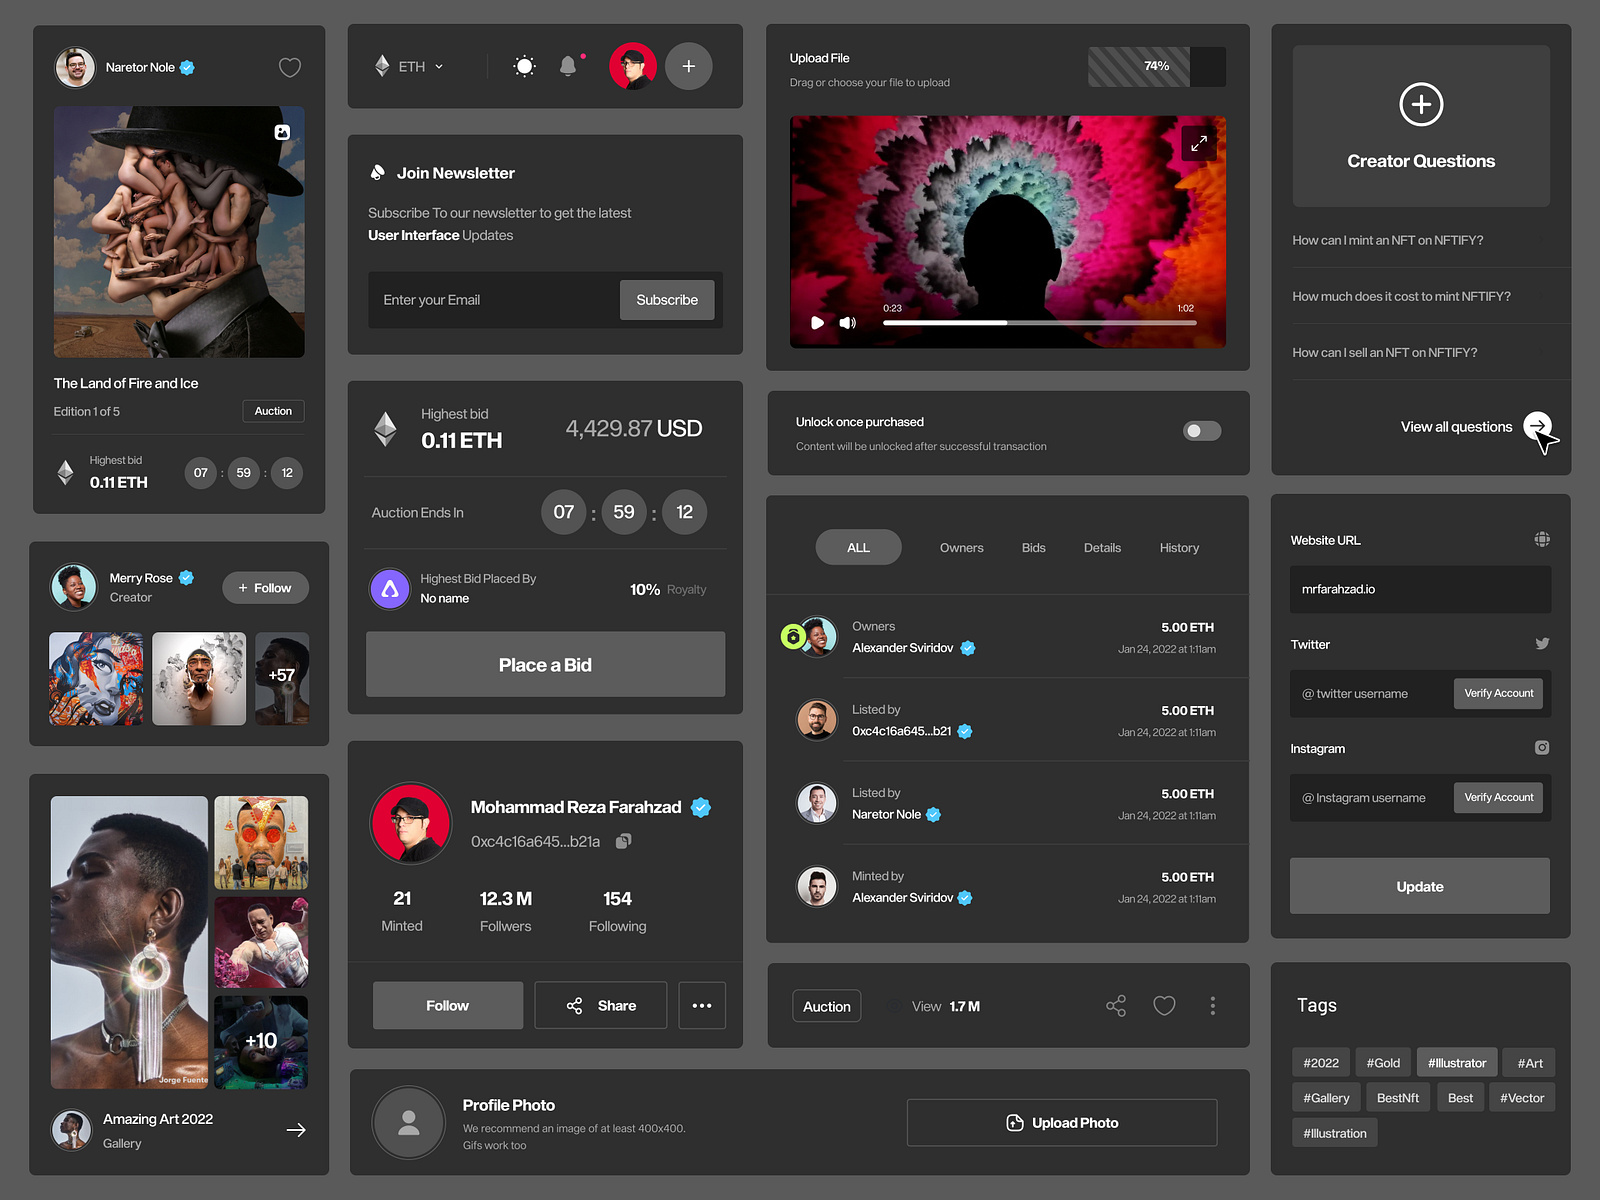The width and height of the screenshot is (1600, 1200).
Task: Expand 'How much does it cost to mint' question
Action: pos(1401,296)
